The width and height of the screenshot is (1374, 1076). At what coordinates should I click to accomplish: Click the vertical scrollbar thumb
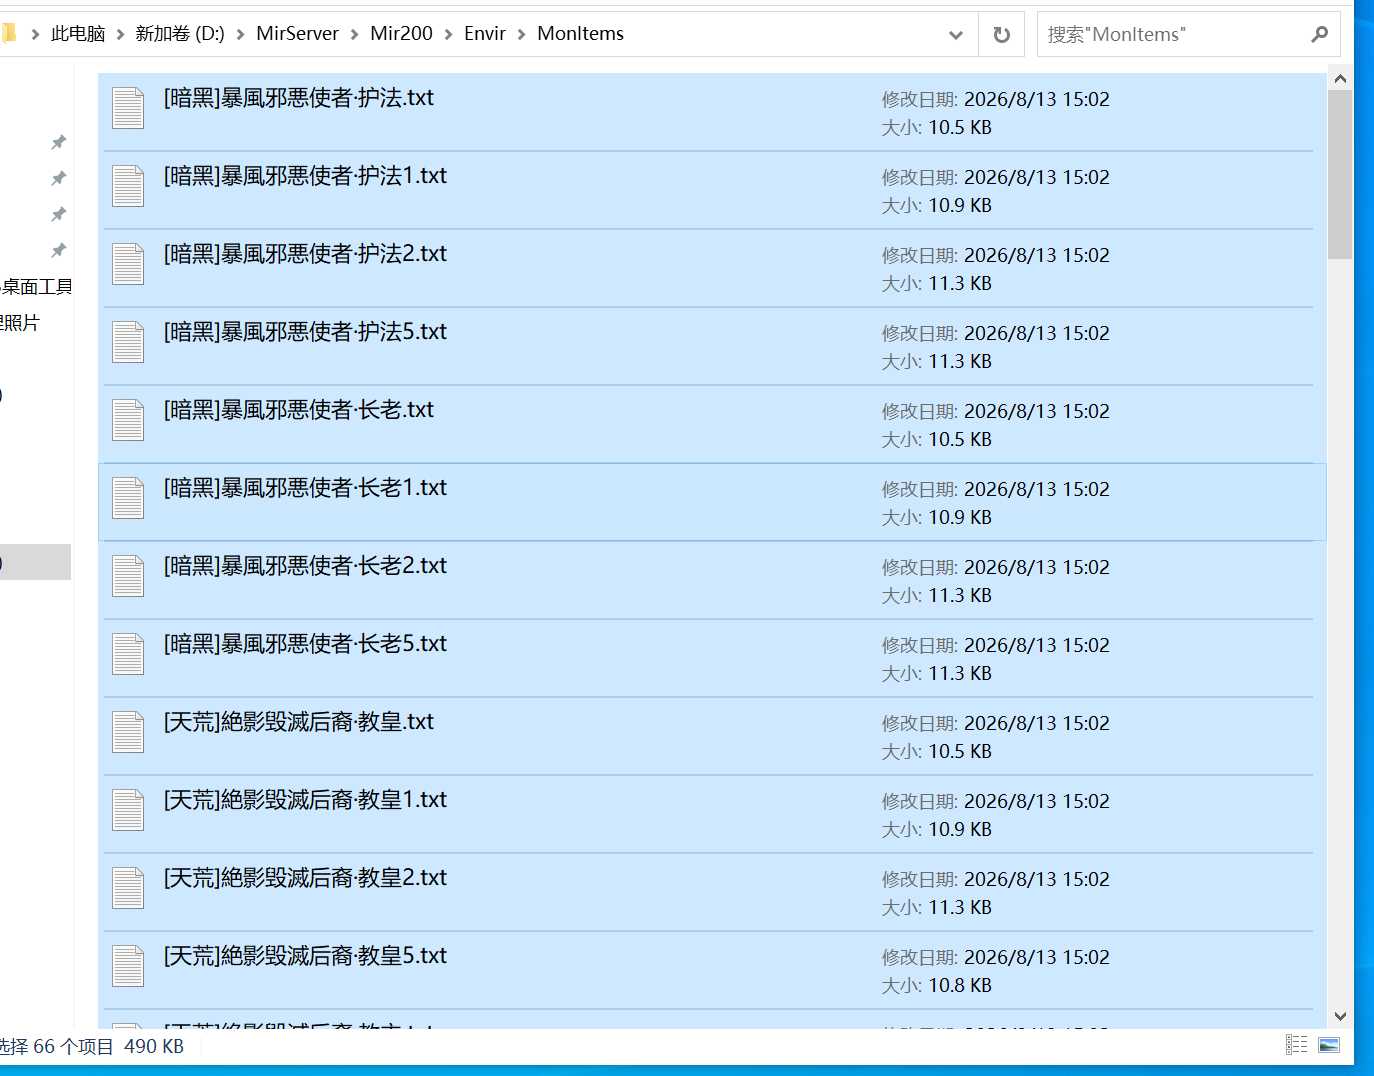click(1340, 175)
